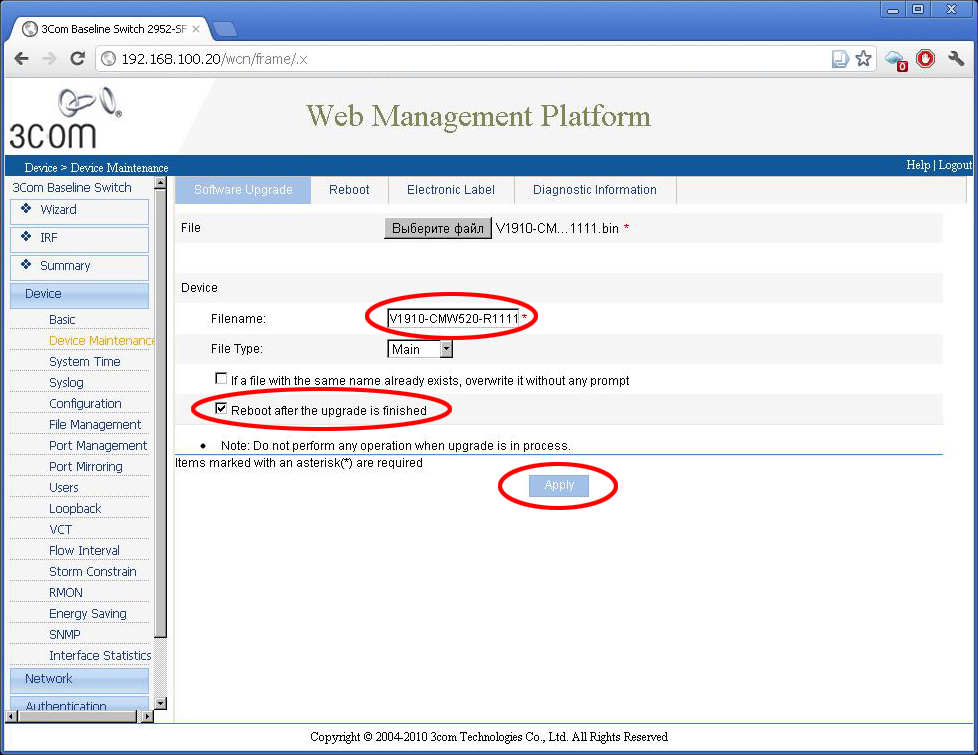Click the 3Com Baseline Switch sidebar title
The height and width of the screenshot is (755, 978).
72,188
